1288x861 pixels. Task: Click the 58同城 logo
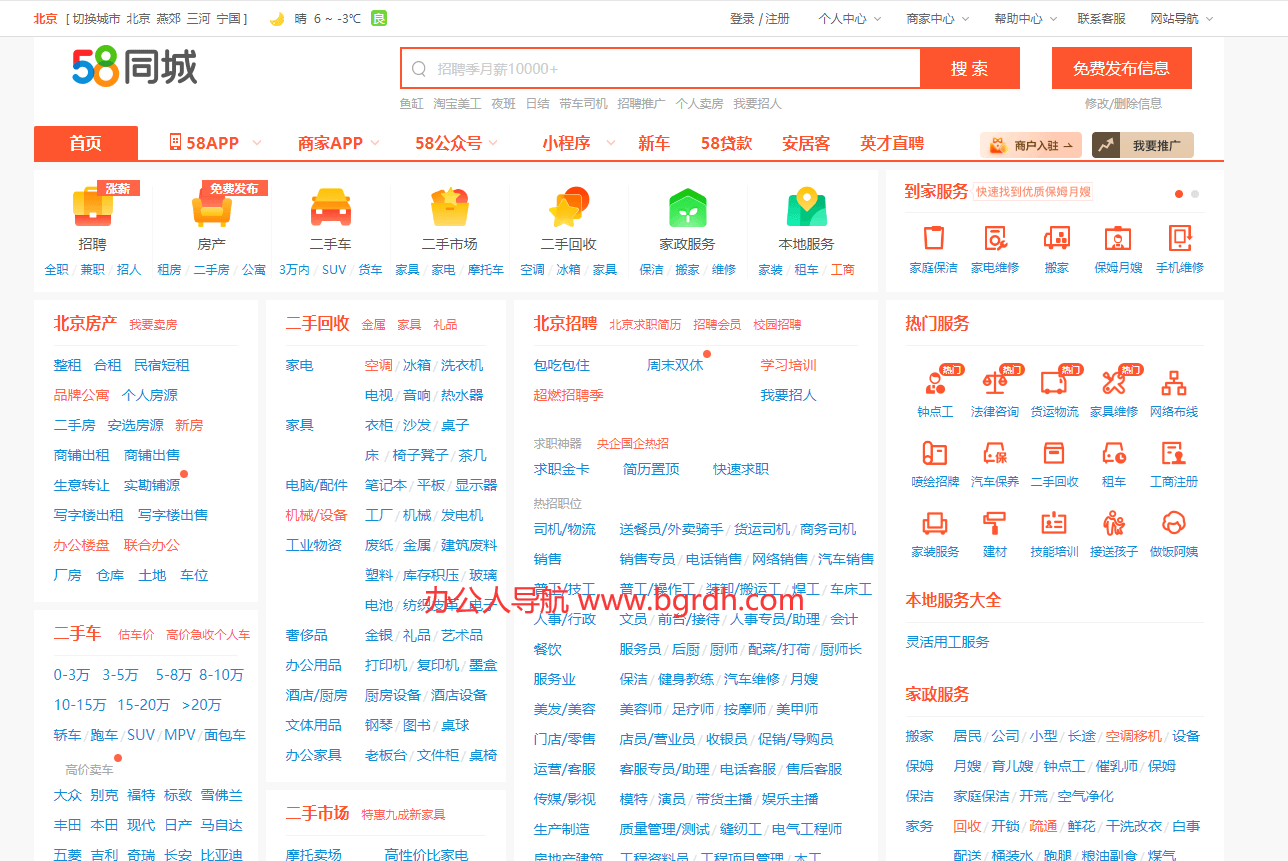[134, 67]
